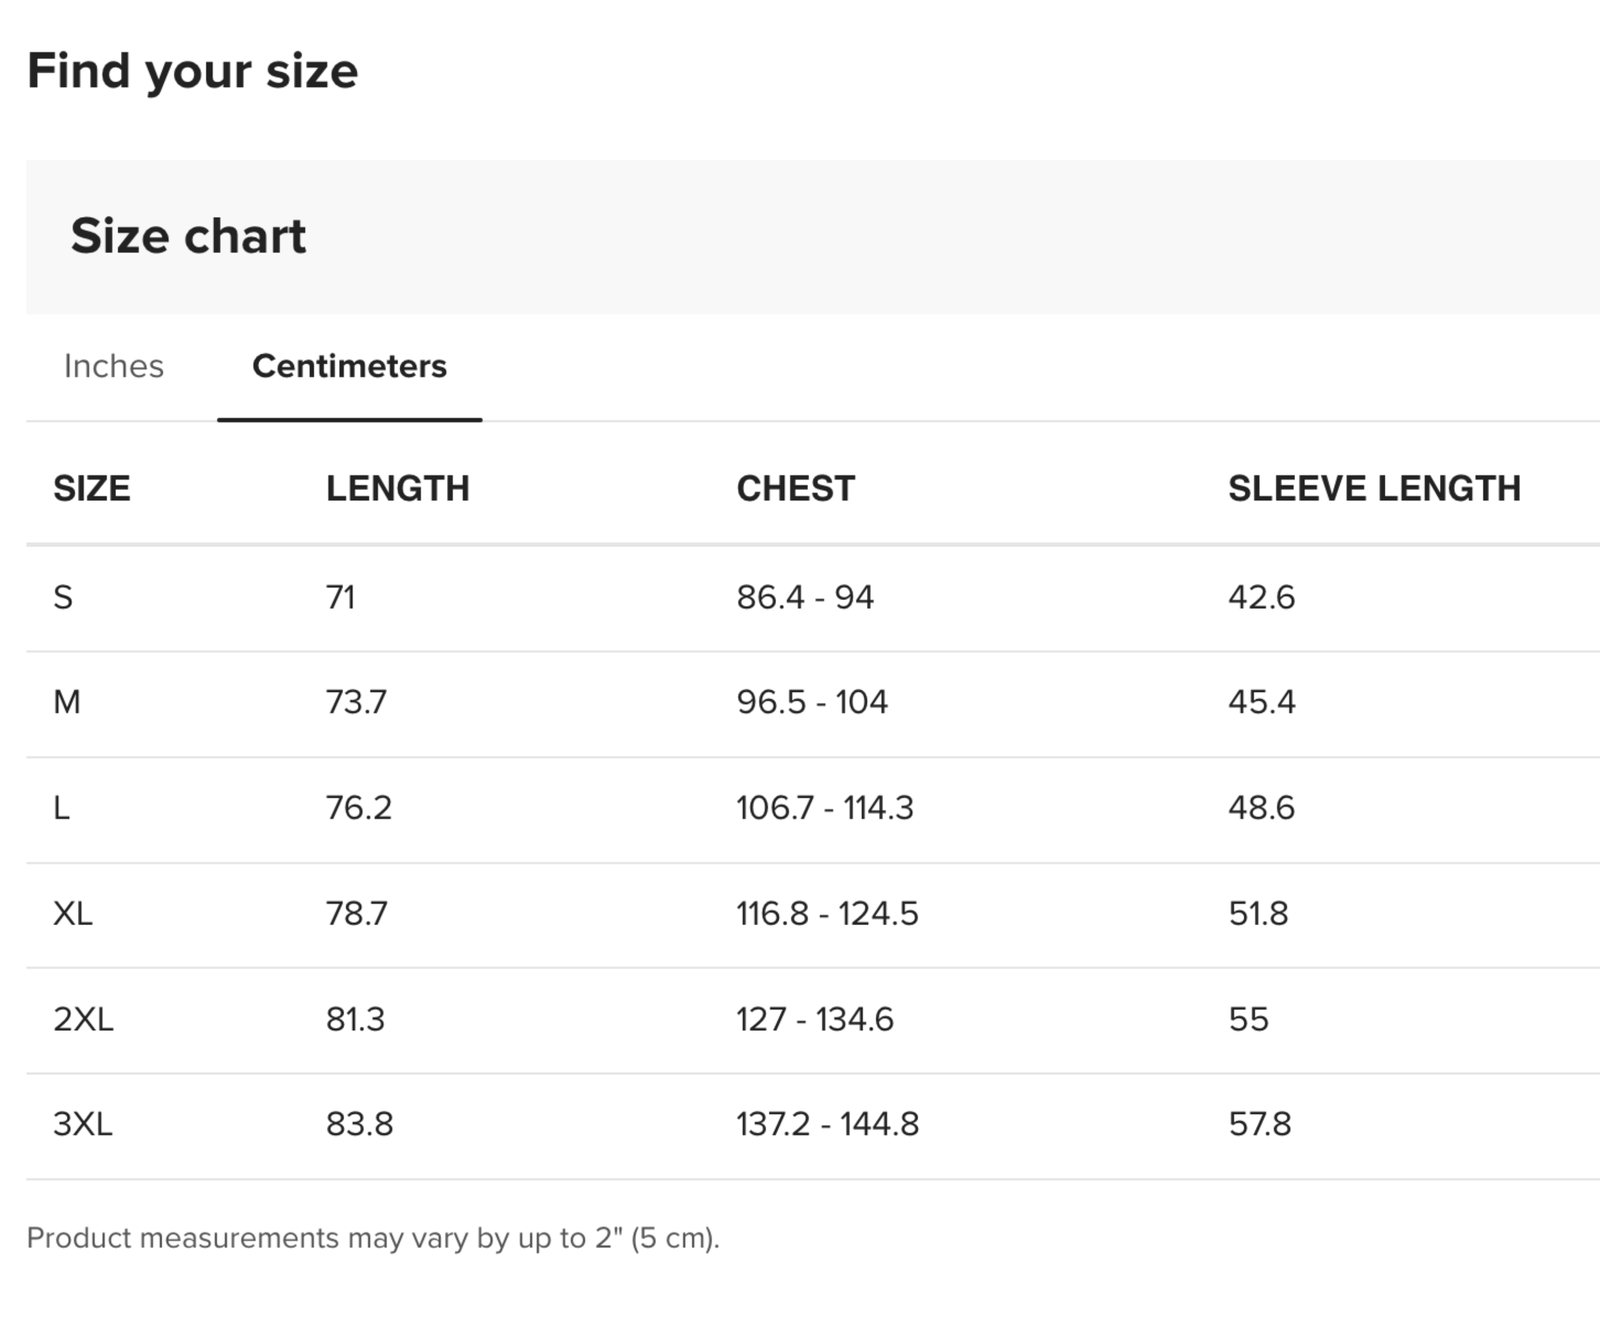Click the Size chart heading
Screen dimensions: 1600x1341
coord(188,236)
